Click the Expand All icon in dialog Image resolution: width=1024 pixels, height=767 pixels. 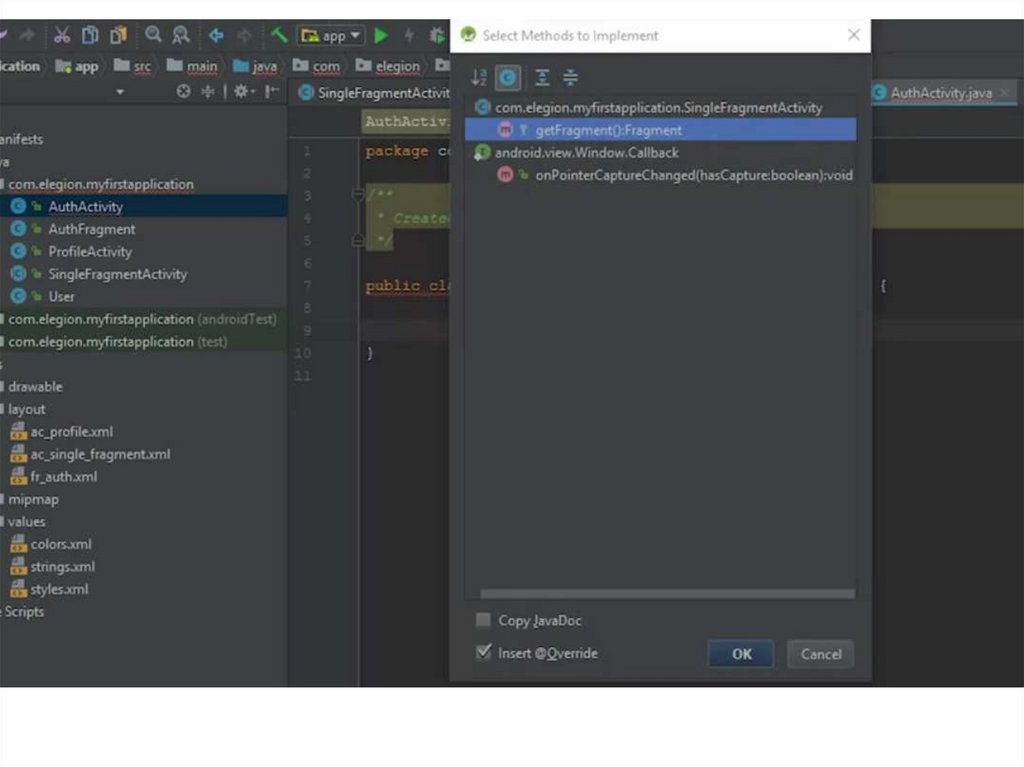click(541, 78)
